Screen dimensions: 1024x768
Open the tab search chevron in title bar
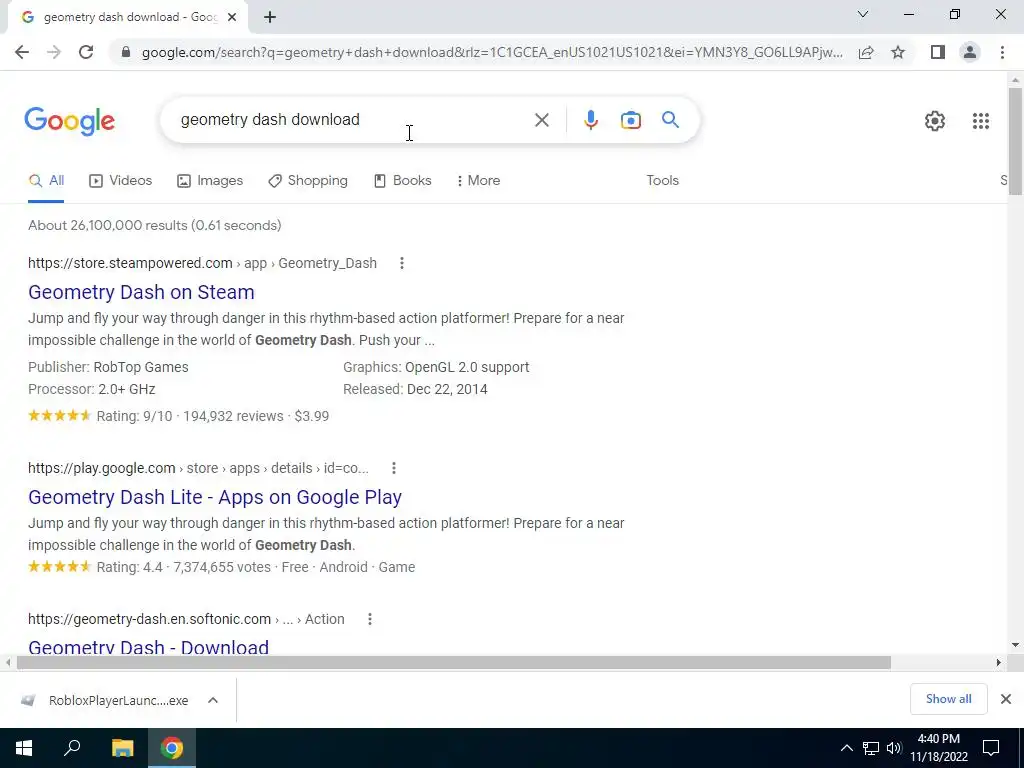tap(863, 14)
